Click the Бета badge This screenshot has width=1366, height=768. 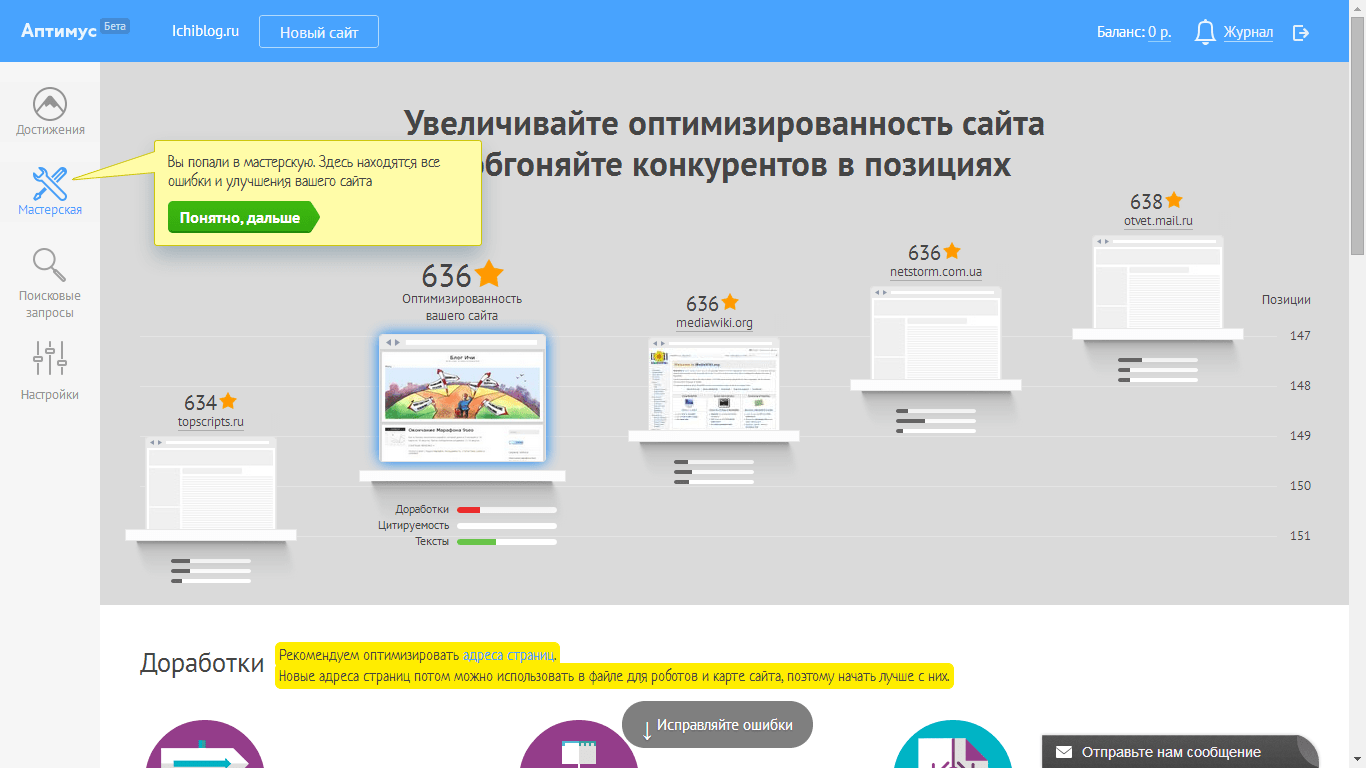point(115,26)
